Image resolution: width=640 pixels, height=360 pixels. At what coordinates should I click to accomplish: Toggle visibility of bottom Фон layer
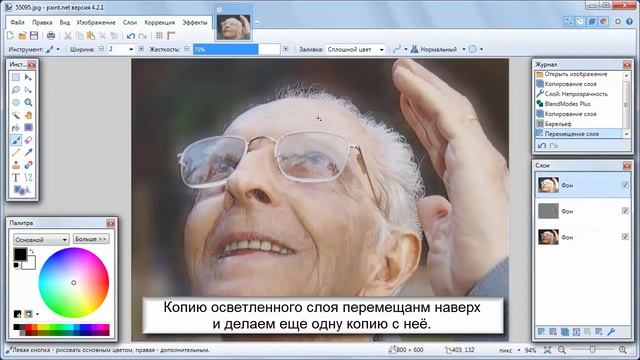tap(625, 236)
